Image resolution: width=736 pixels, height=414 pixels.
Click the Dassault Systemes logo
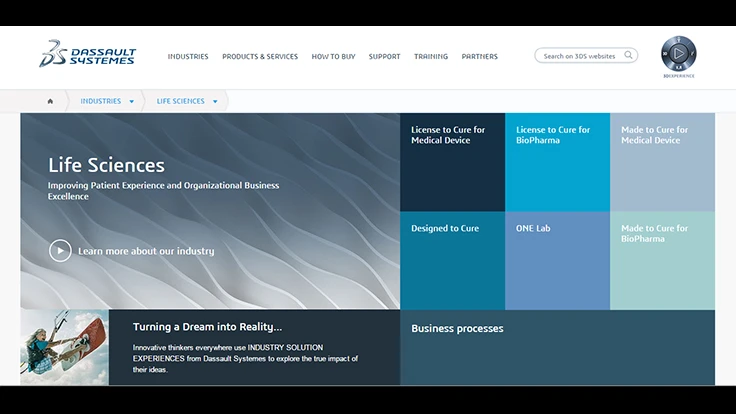[x=87, y=55]
